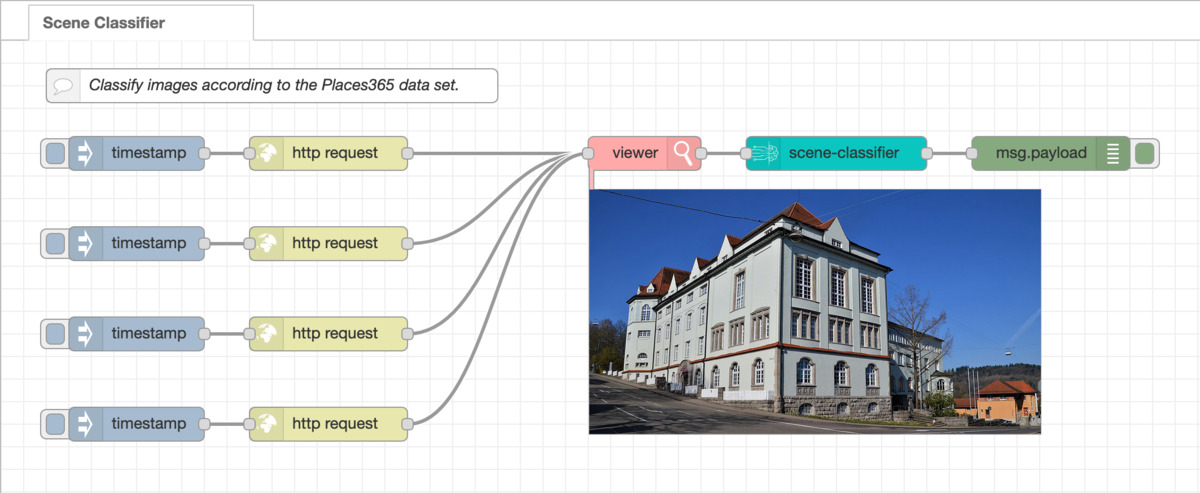Select the bottom http request node label
Image resolution: width=1200 pixels, height=493 pixels.
[335, 423]
